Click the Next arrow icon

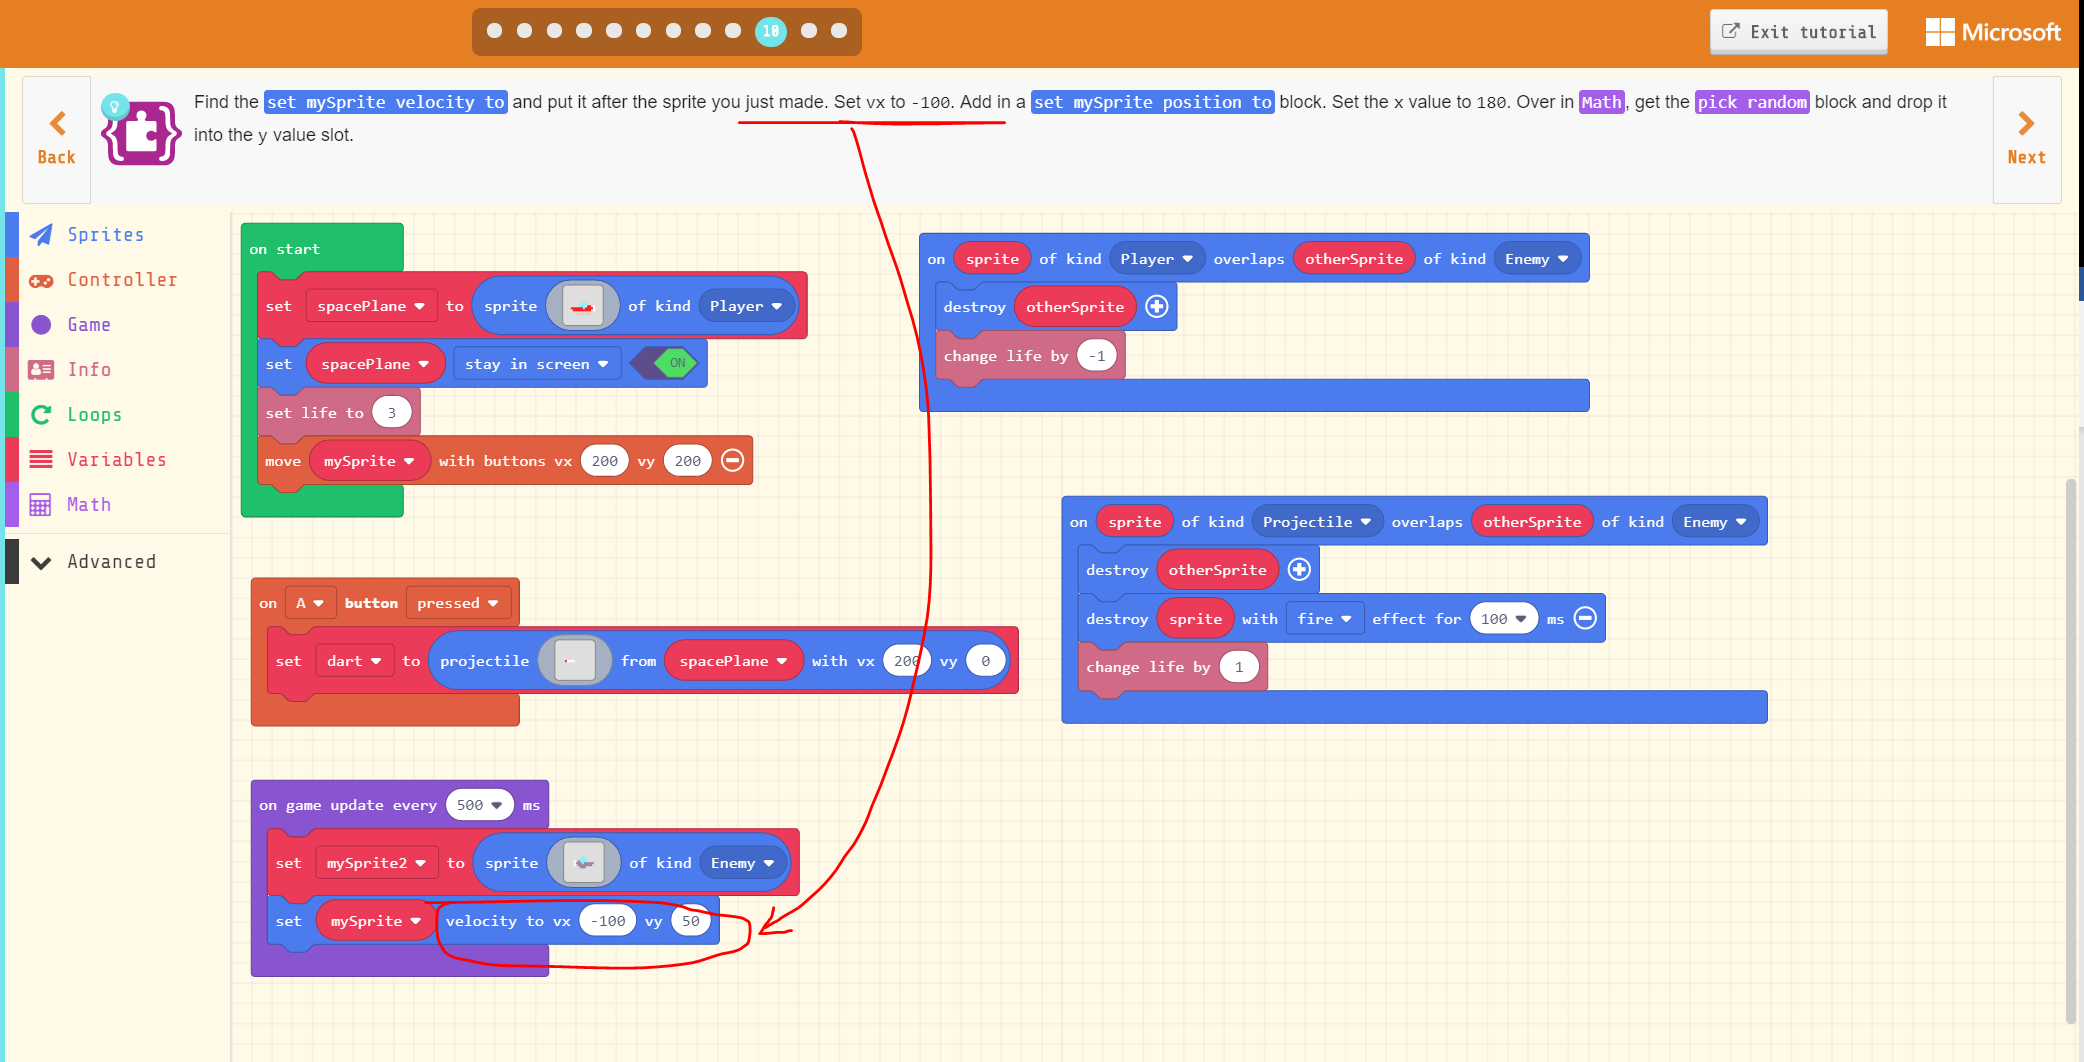click(x=2026, y=123)
